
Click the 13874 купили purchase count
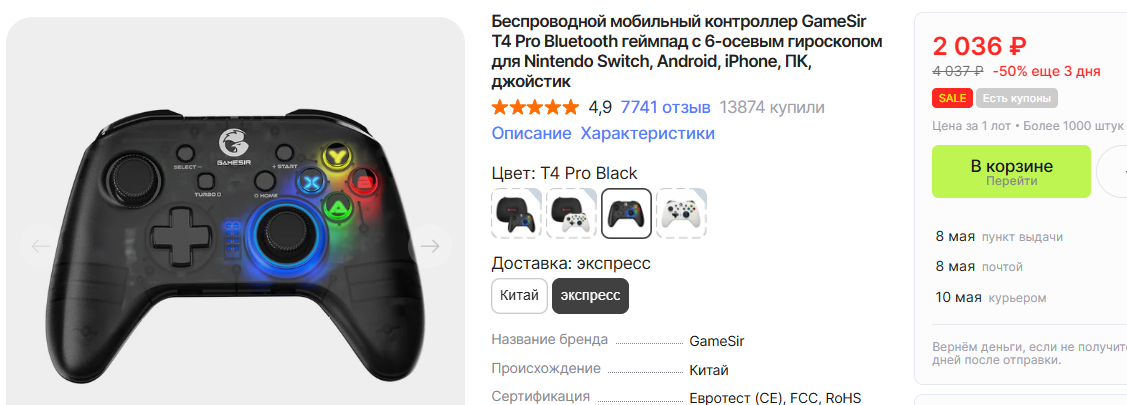[772, 108]
